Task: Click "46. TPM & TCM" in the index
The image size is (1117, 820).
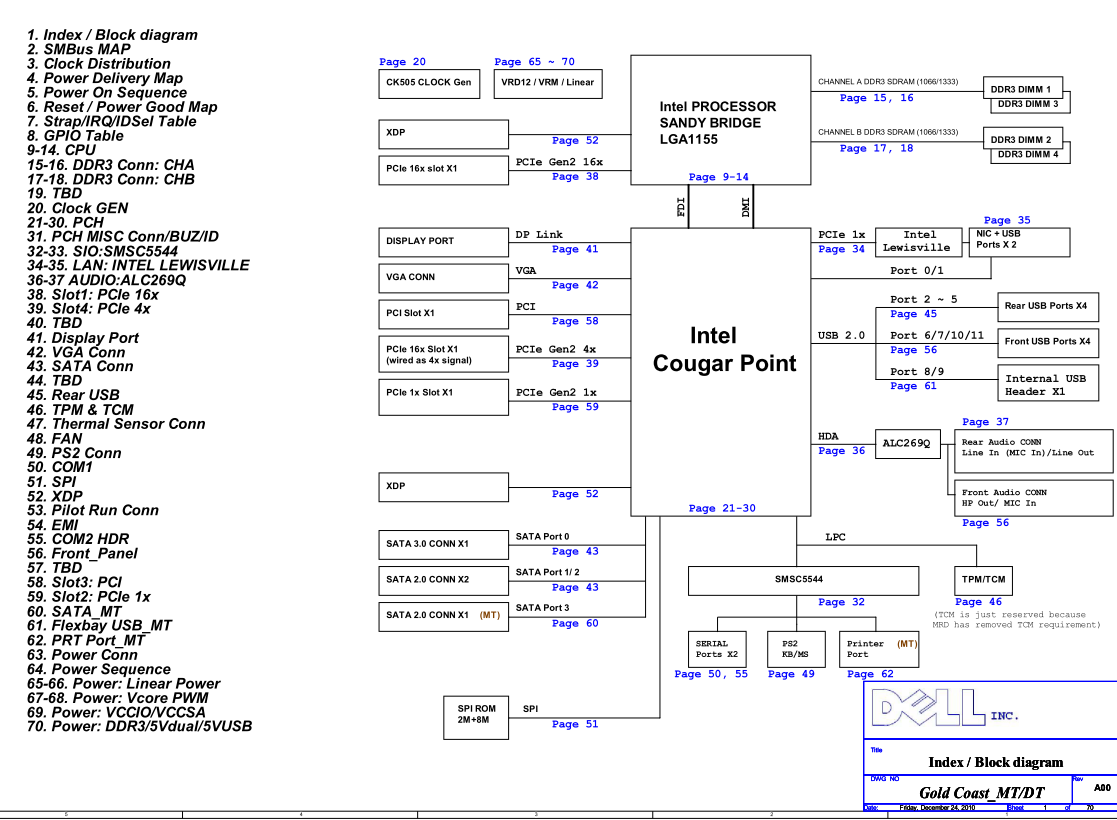Action: pos(80,410)
